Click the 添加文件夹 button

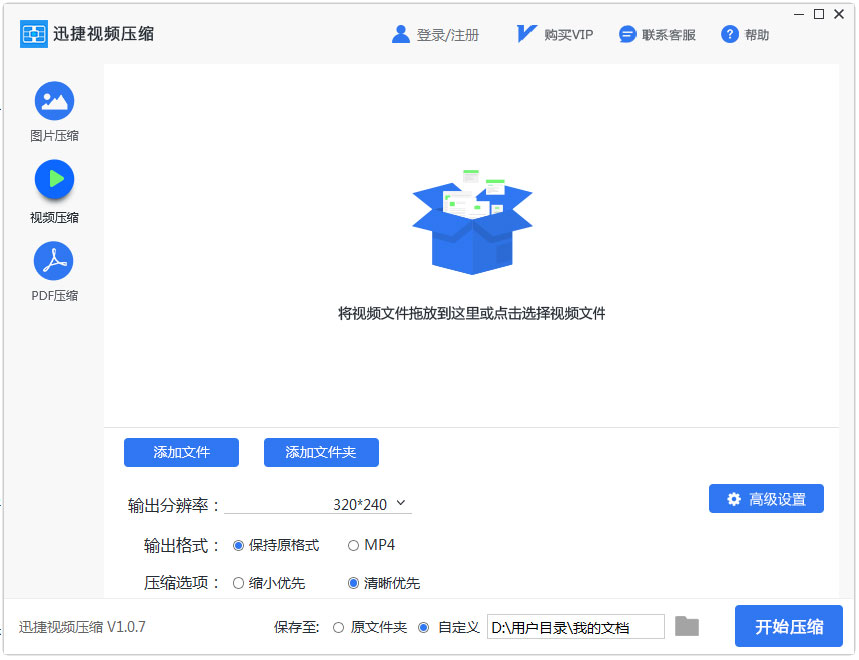pos(319,452)
